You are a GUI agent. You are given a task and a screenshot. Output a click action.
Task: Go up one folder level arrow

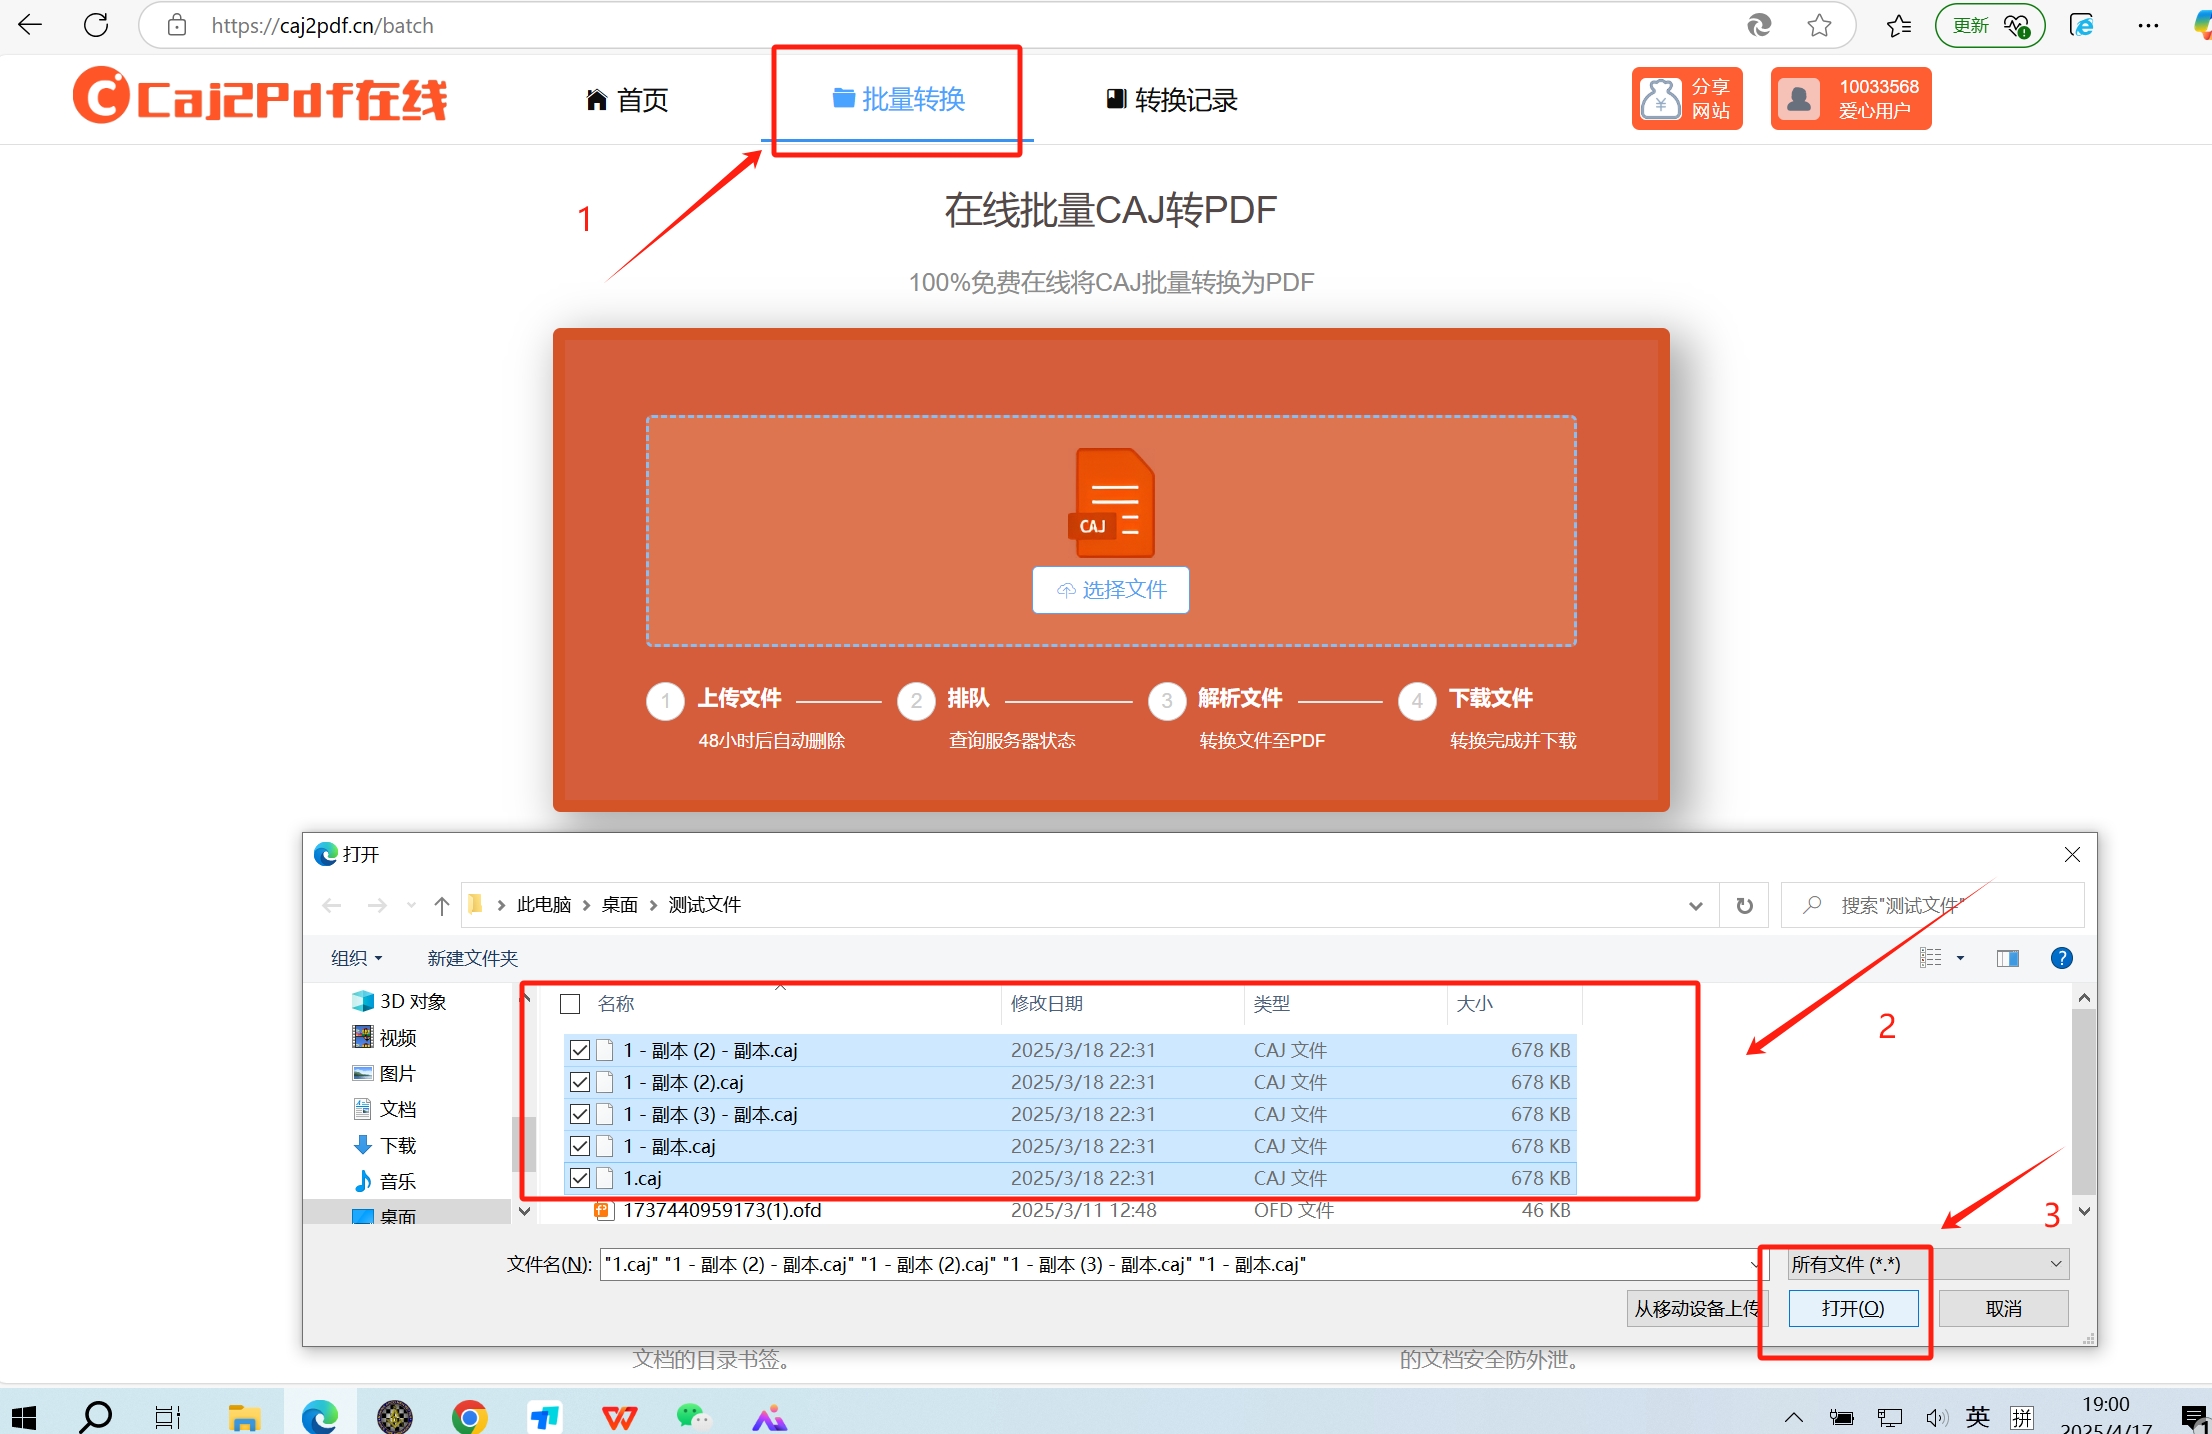442,905
